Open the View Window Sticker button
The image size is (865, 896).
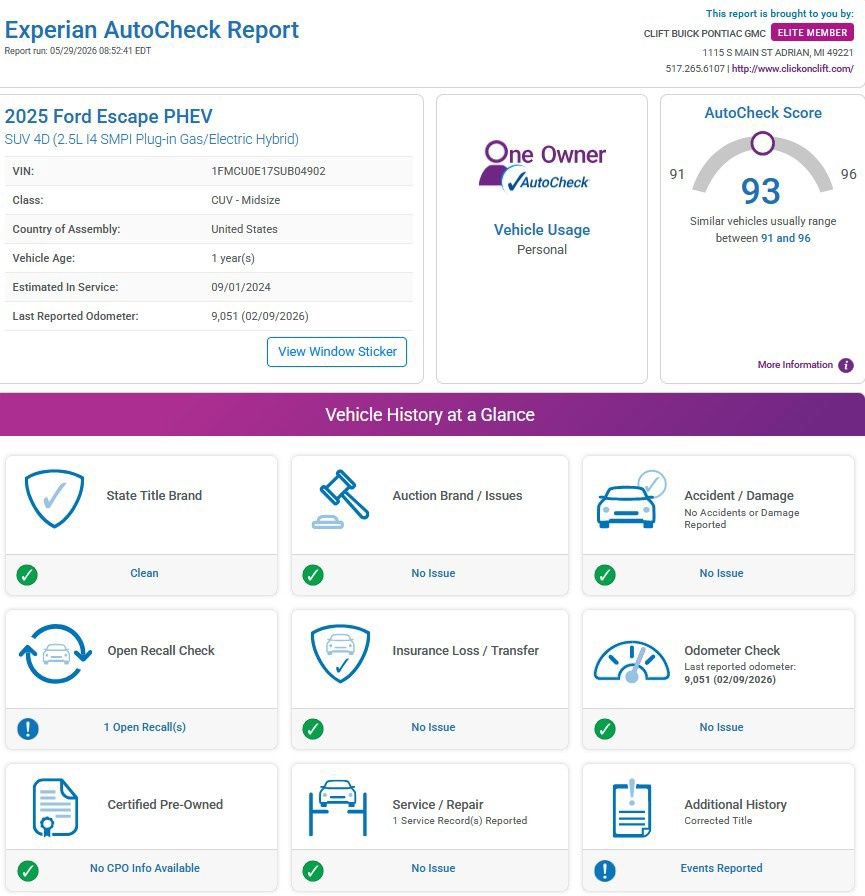coord(337,352)
